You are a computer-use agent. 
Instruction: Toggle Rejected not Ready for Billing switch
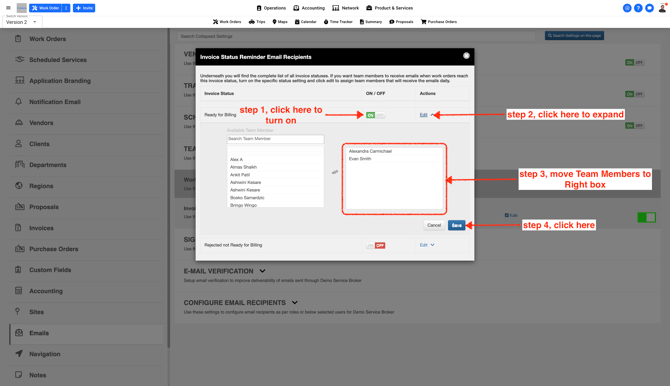click(376, 245)
